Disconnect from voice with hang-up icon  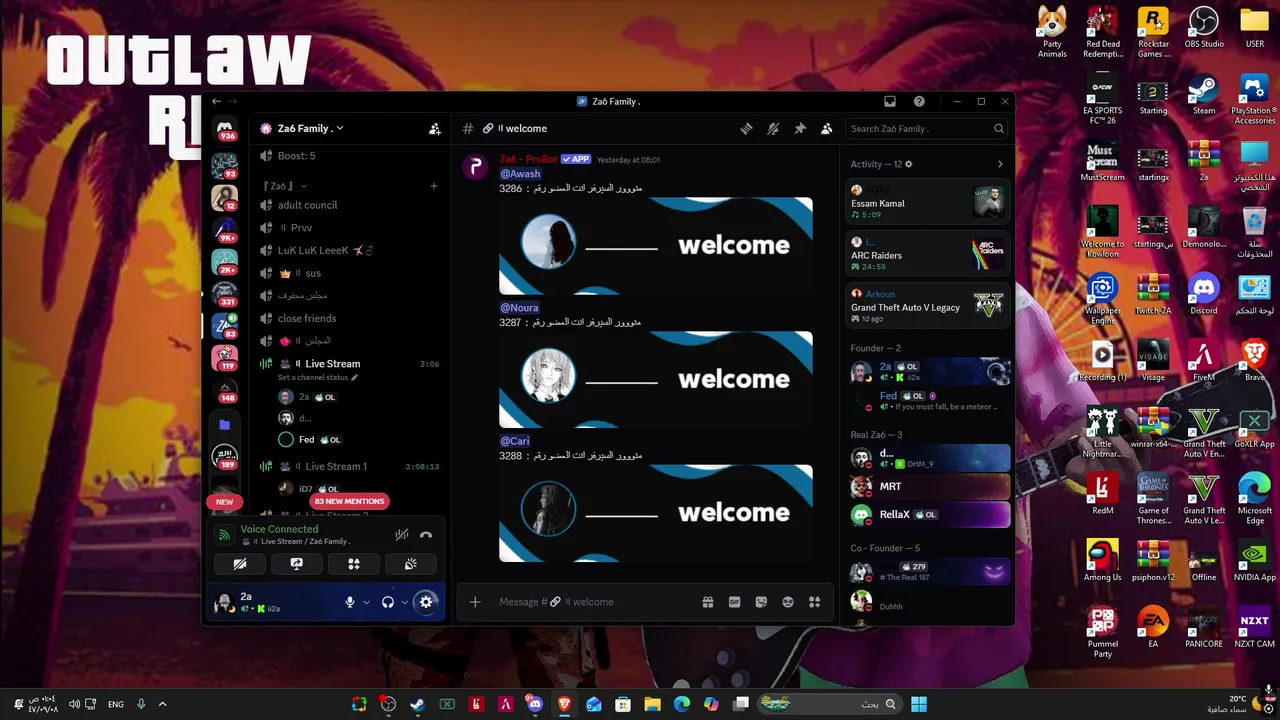coord(426,535)
